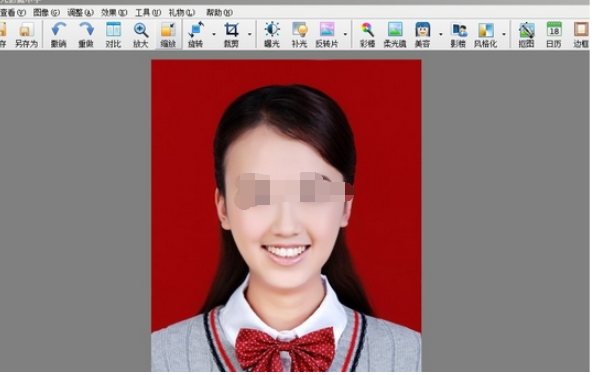Select the 放大 (Zoom in) magnifier tool
The height and width of the screenshot is (375, 609).
pos(141,35)
